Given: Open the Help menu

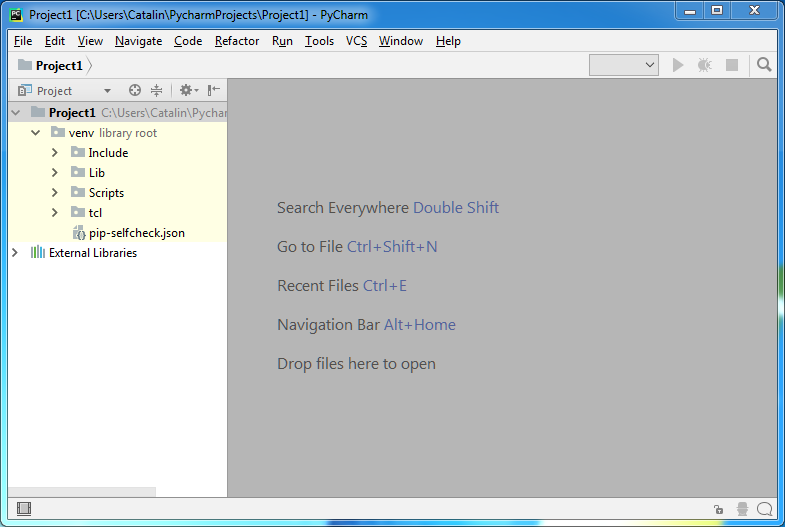Looking at the screenshot, I should pyautogui.click(x=448, y=41).
